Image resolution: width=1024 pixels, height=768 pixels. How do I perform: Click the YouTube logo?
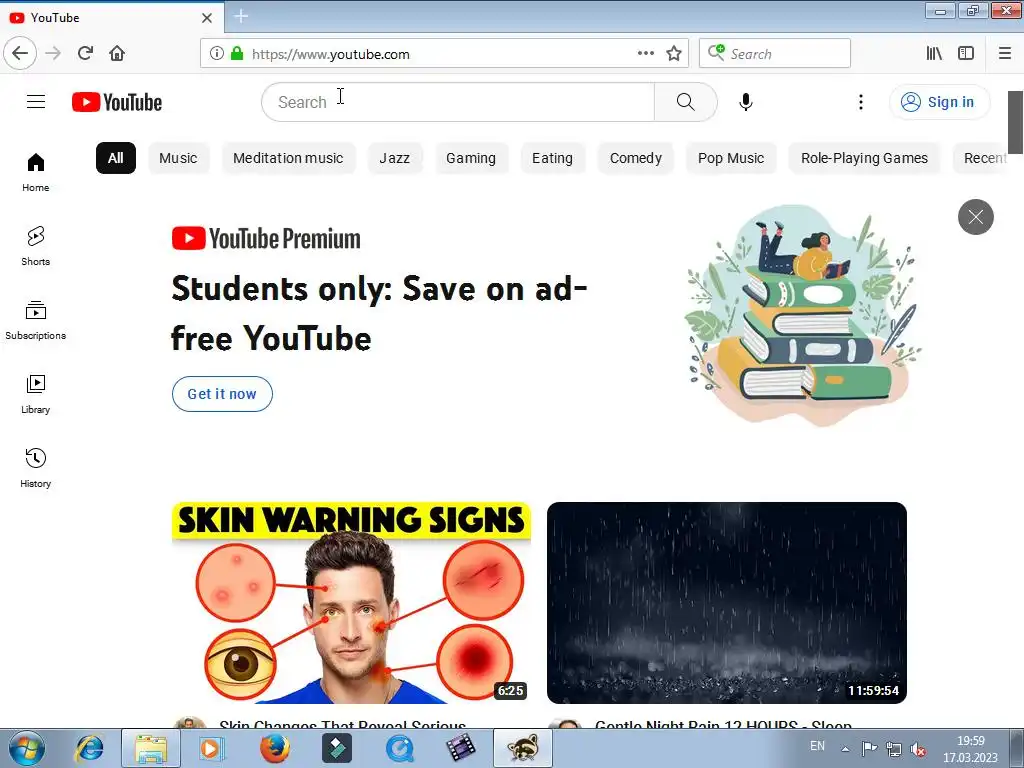click(117, 102)
